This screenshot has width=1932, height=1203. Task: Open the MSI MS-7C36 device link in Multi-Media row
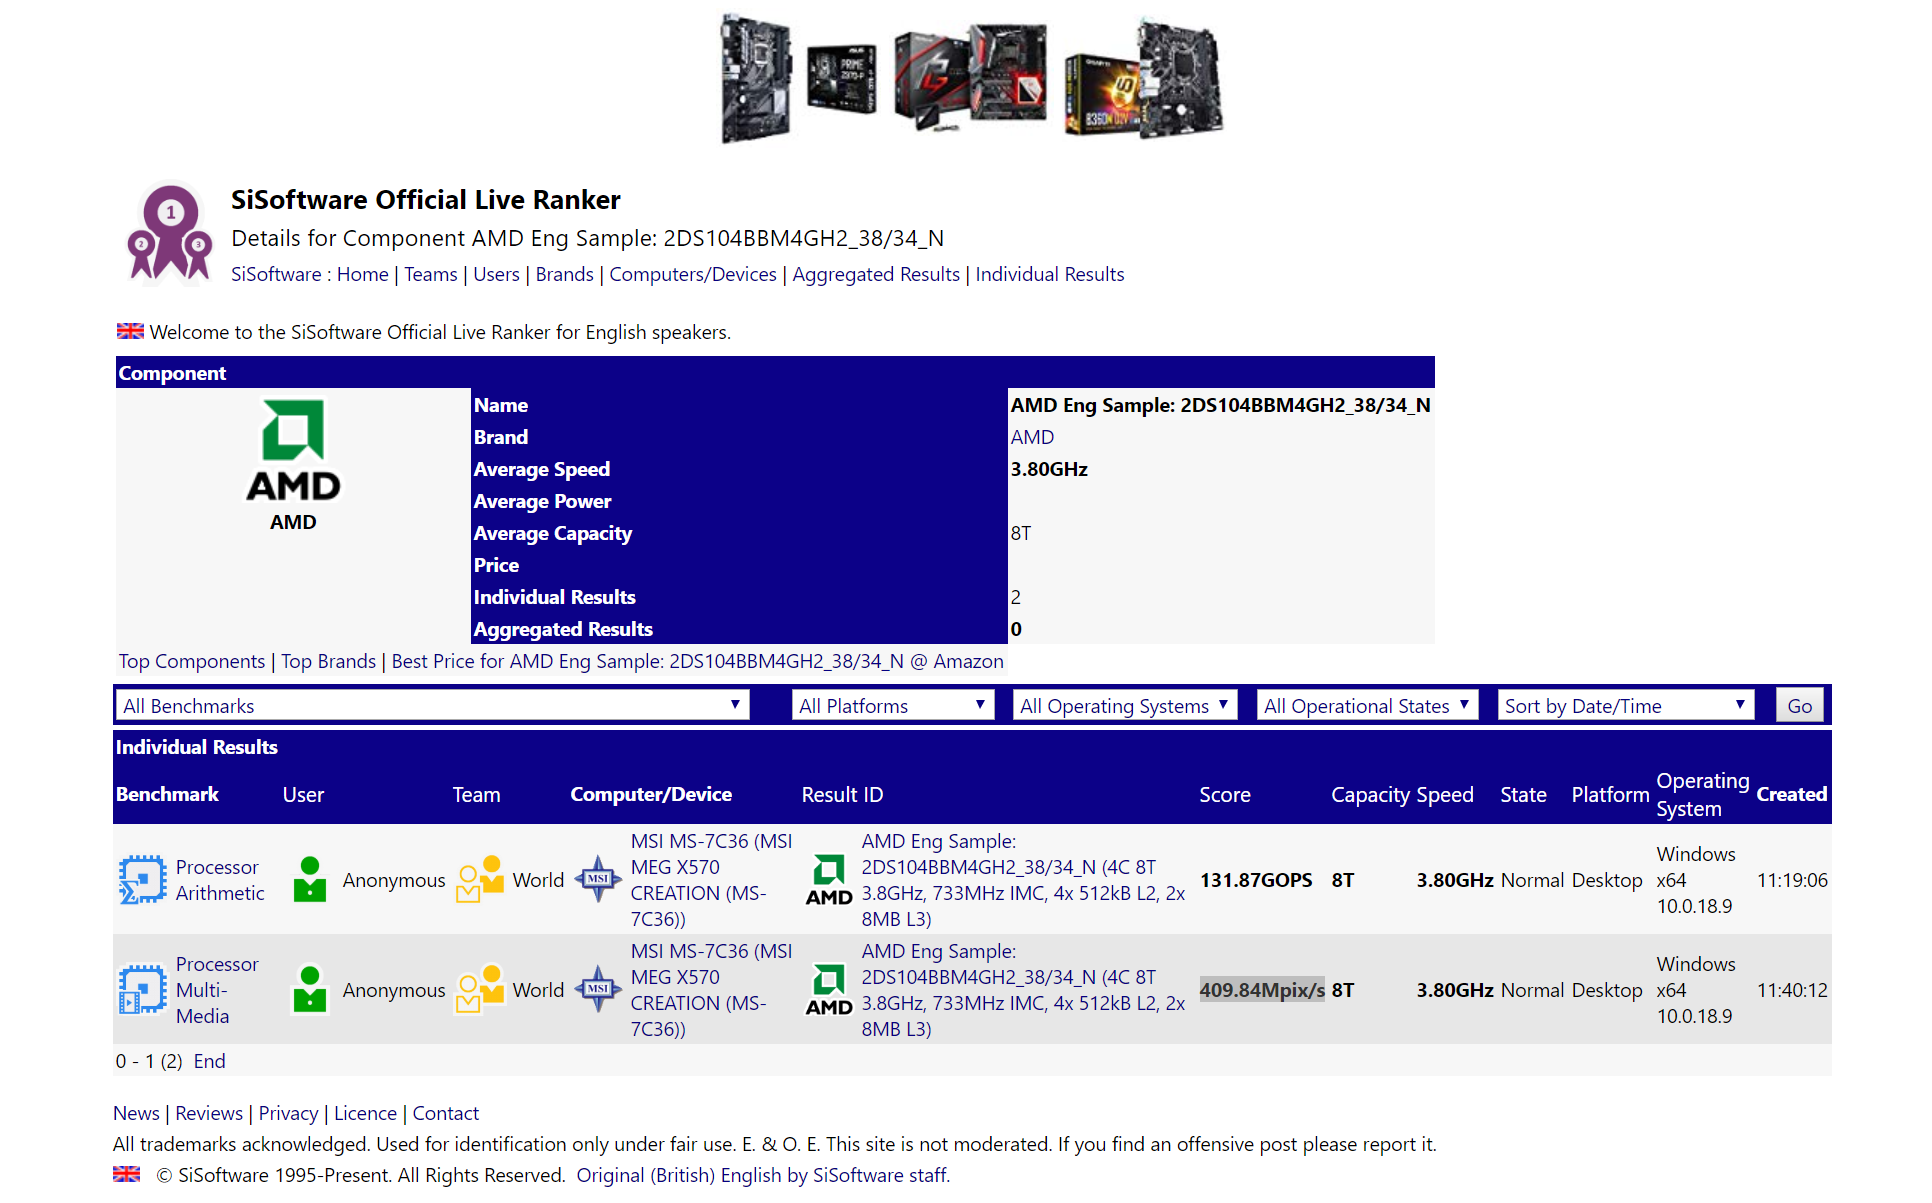pos(711,990)
